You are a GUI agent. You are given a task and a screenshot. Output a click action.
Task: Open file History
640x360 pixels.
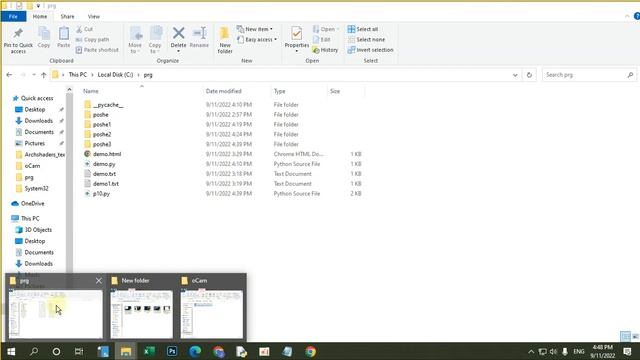325,50
